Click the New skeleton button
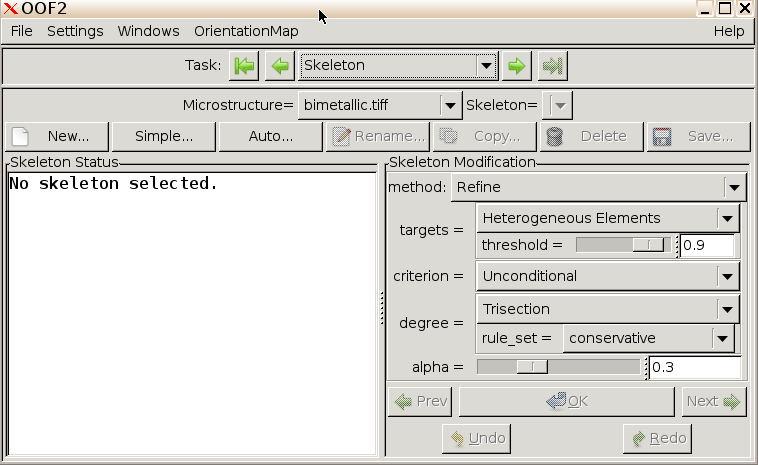Viewport: 758px width, 465px height. click(x=55, y=136)
